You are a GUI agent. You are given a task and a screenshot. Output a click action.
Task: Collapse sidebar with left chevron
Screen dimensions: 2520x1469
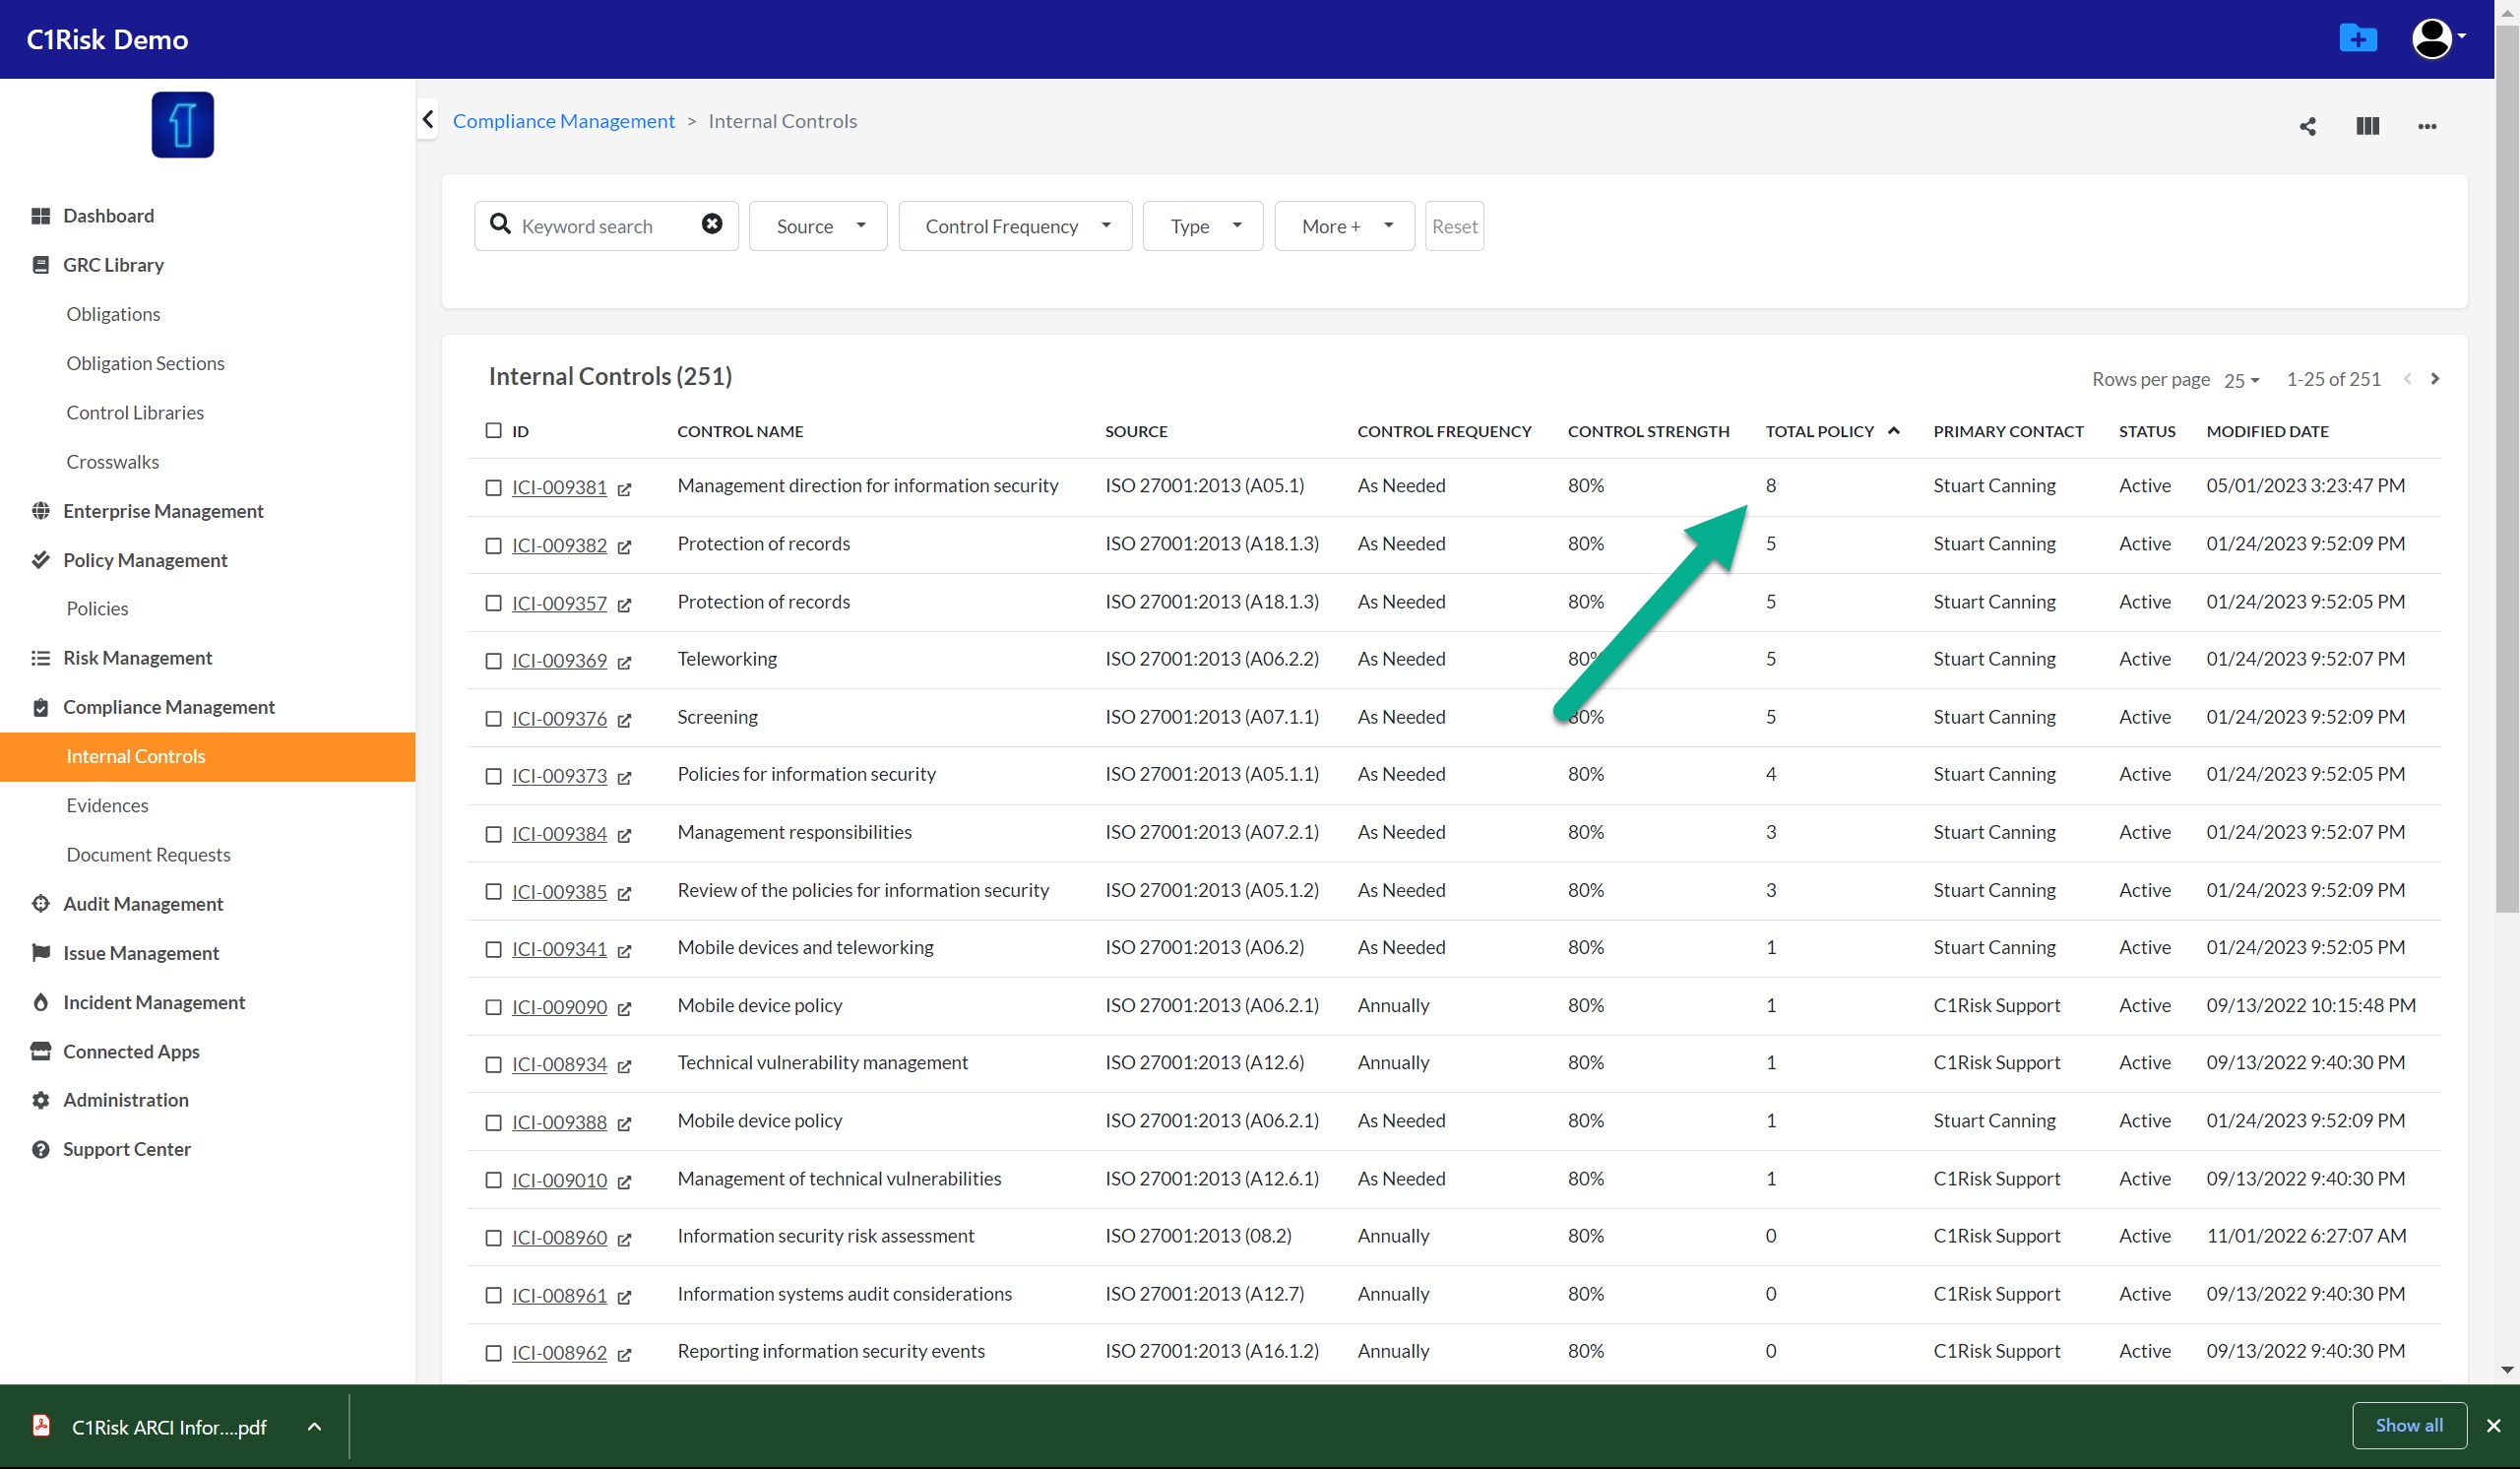point(428,120)
